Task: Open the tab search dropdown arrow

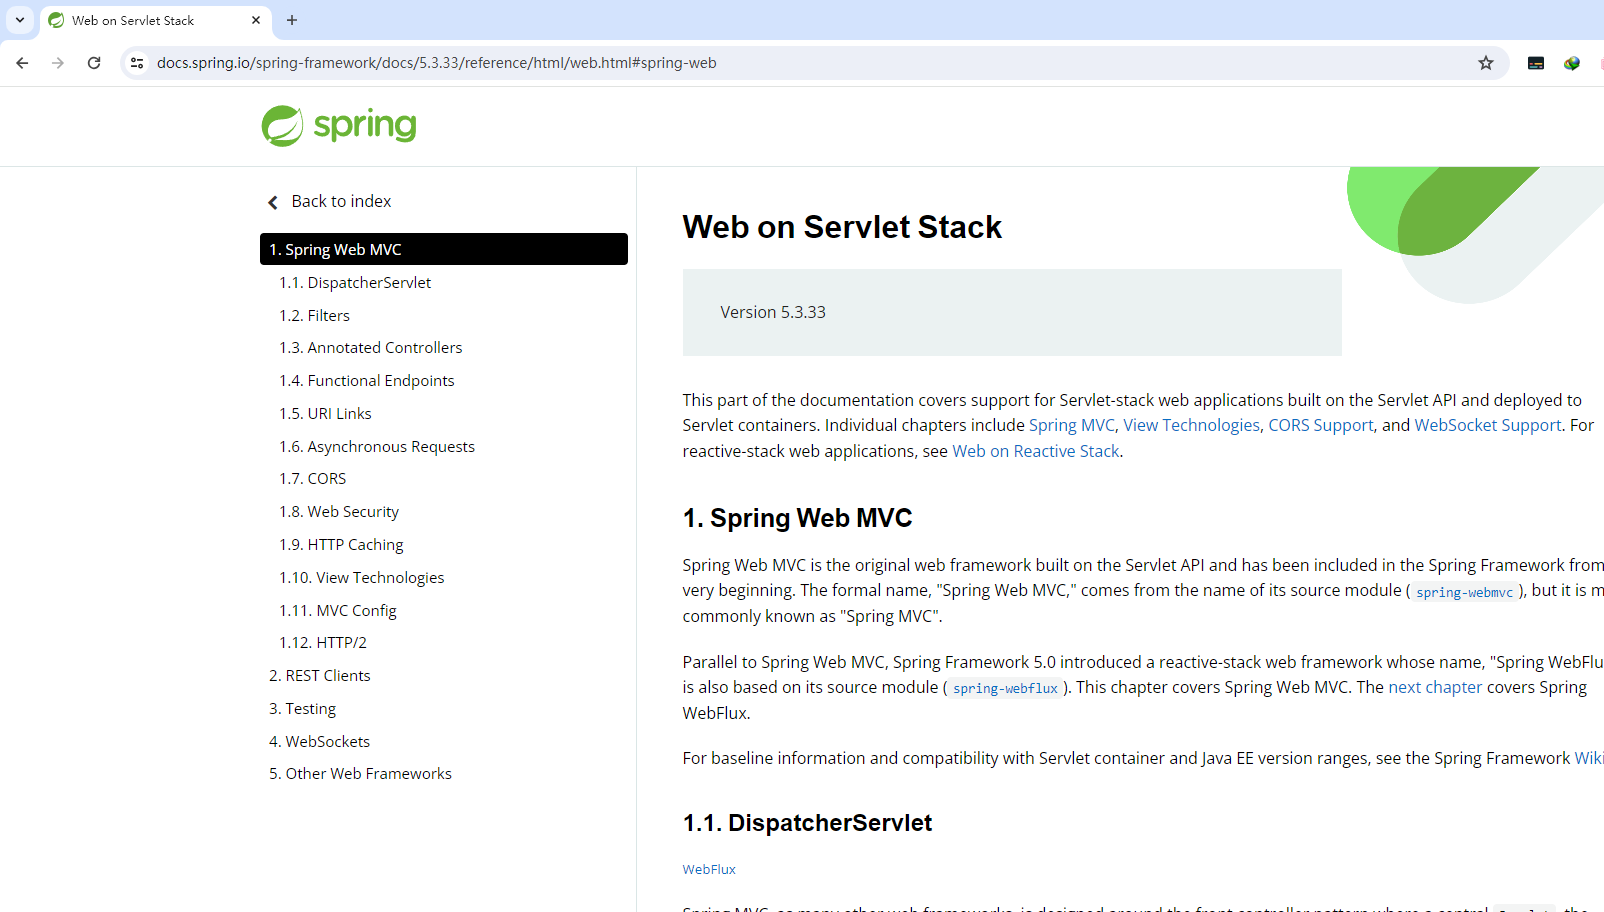Action: pyautogui.click(x=20, y=20)
